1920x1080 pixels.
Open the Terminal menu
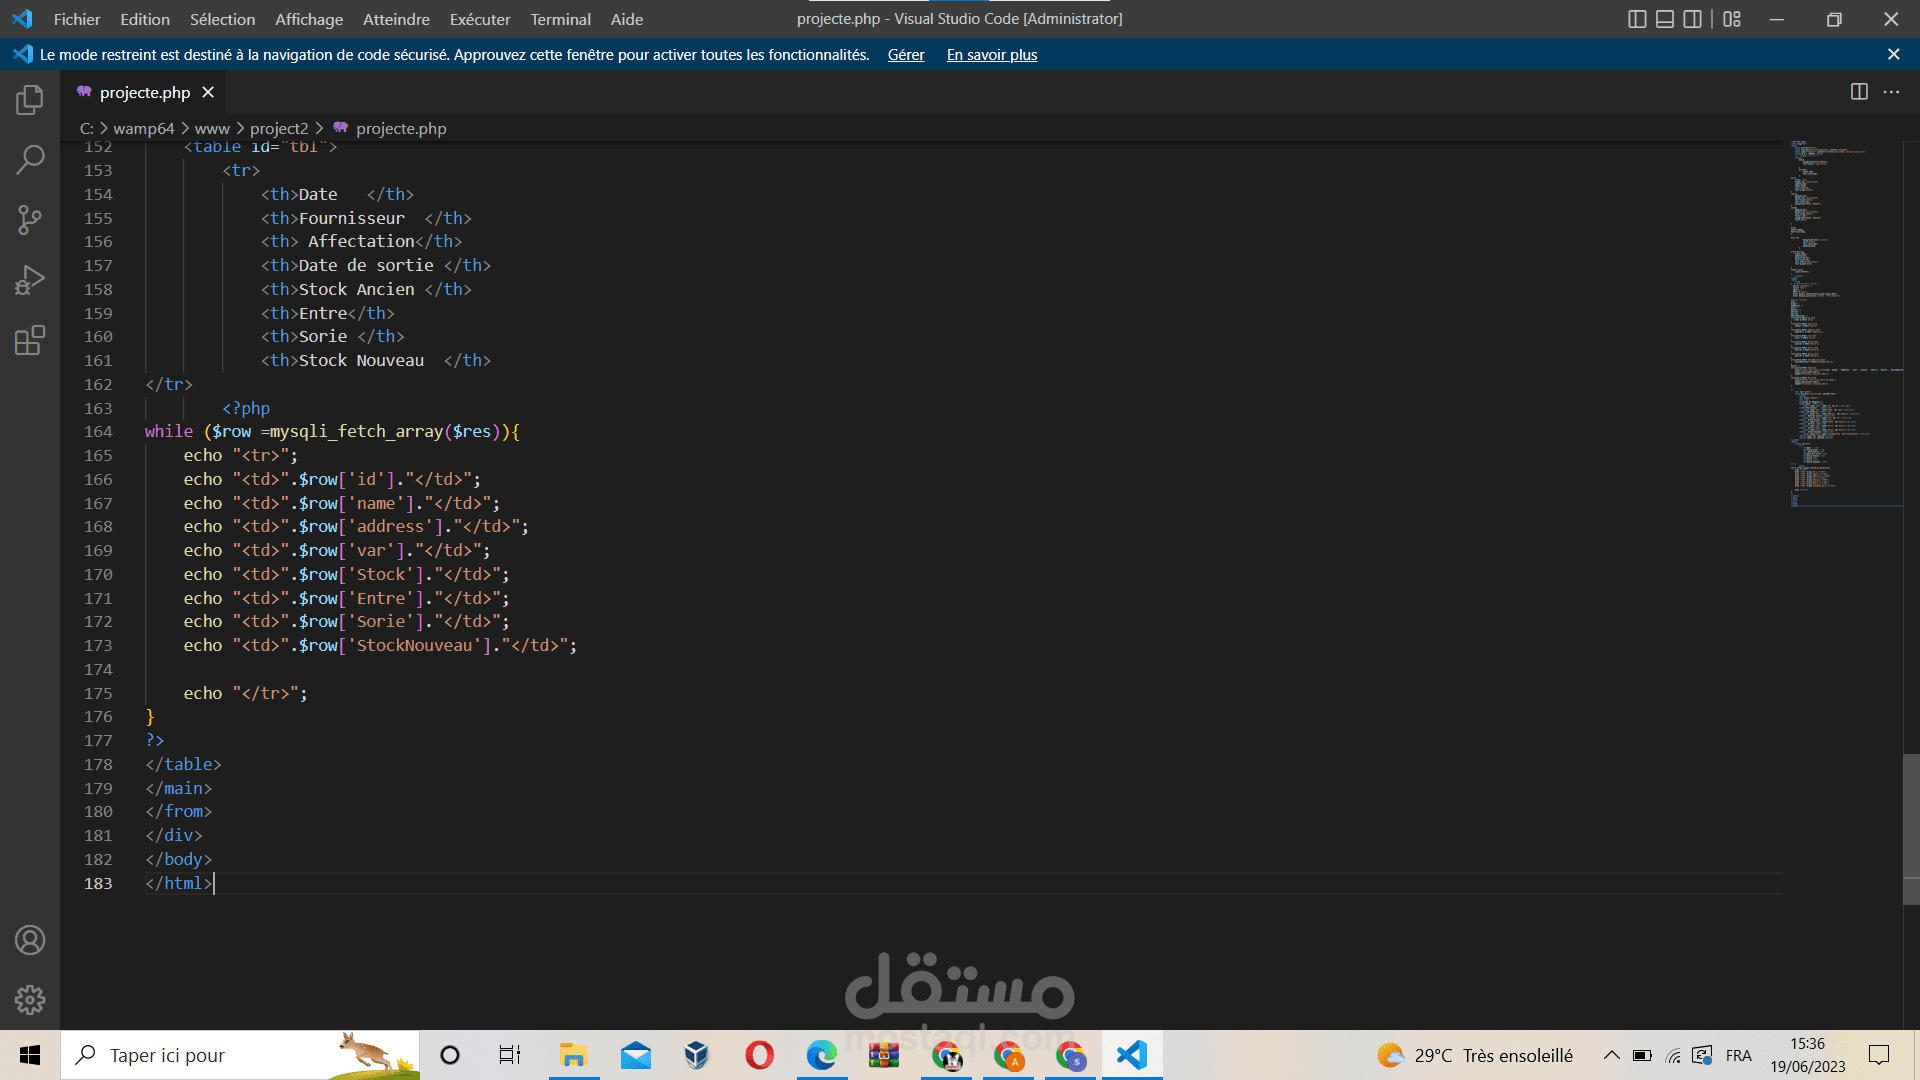[560, 19]
